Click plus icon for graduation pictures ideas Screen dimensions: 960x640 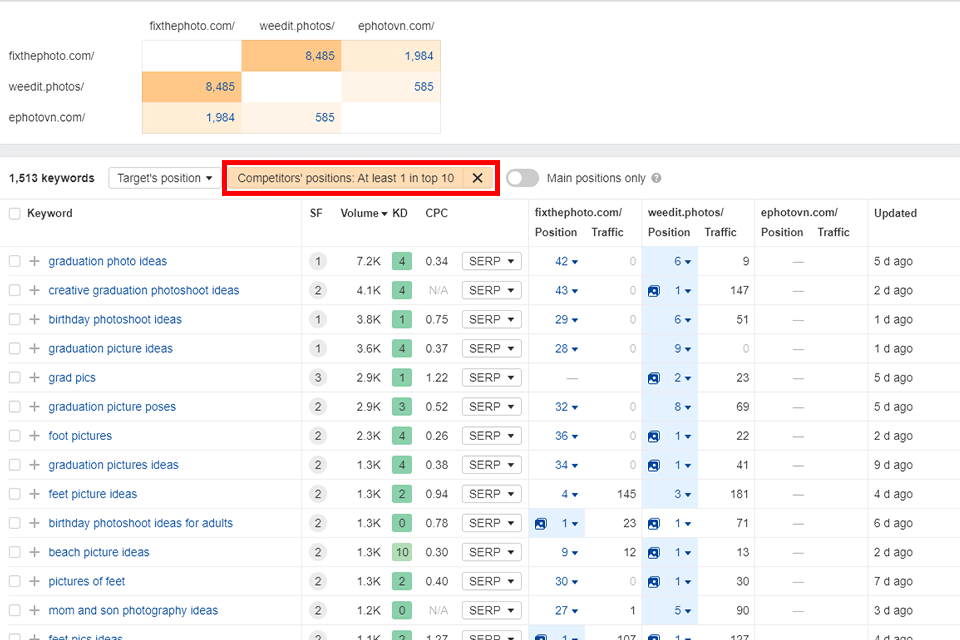tap(34, 465)
